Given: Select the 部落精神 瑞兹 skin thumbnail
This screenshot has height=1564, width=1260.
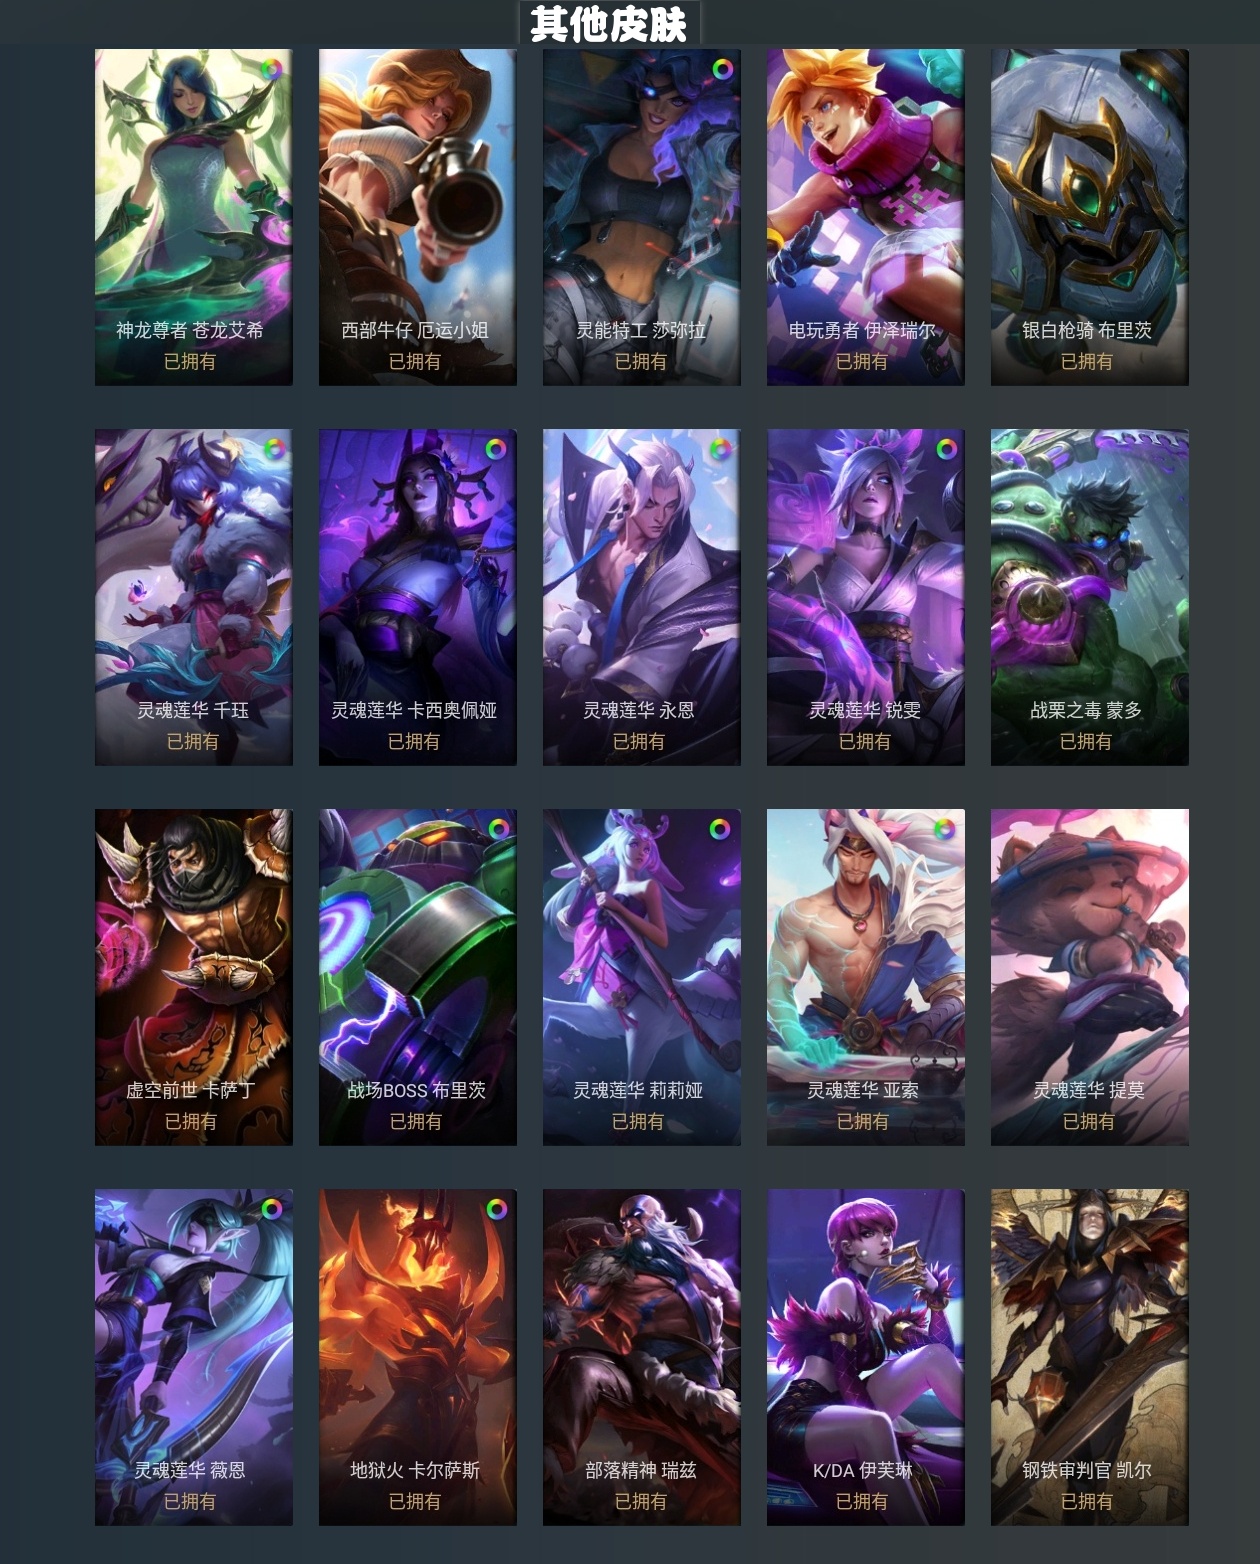Looking at the screenshot, I should click(x=642, y=1357).
